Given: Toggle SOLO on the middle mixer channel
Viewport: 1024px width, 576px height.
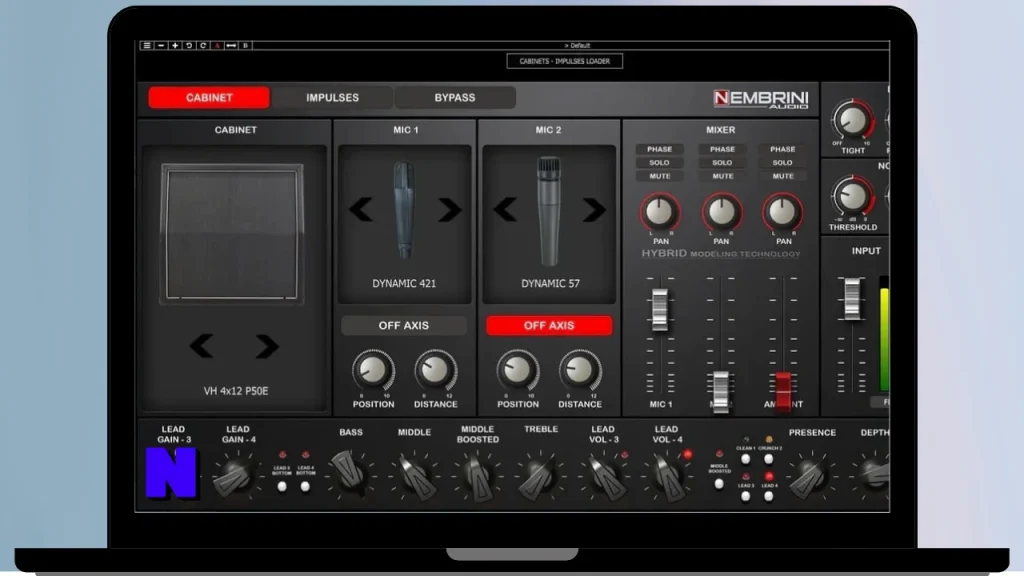Looking at the screenshot, I should [x=722, y=163].
